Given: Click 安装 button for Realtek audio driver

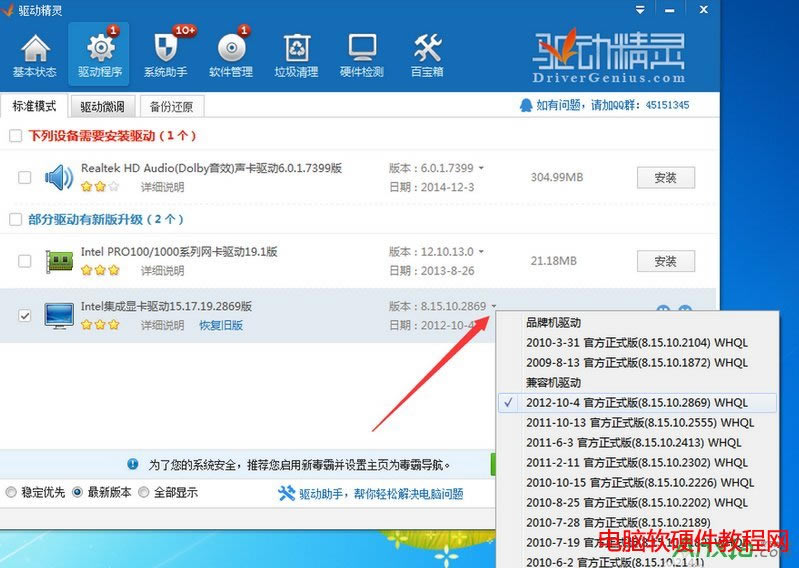Looking at the screenshot, I should [x=665, y=178].
